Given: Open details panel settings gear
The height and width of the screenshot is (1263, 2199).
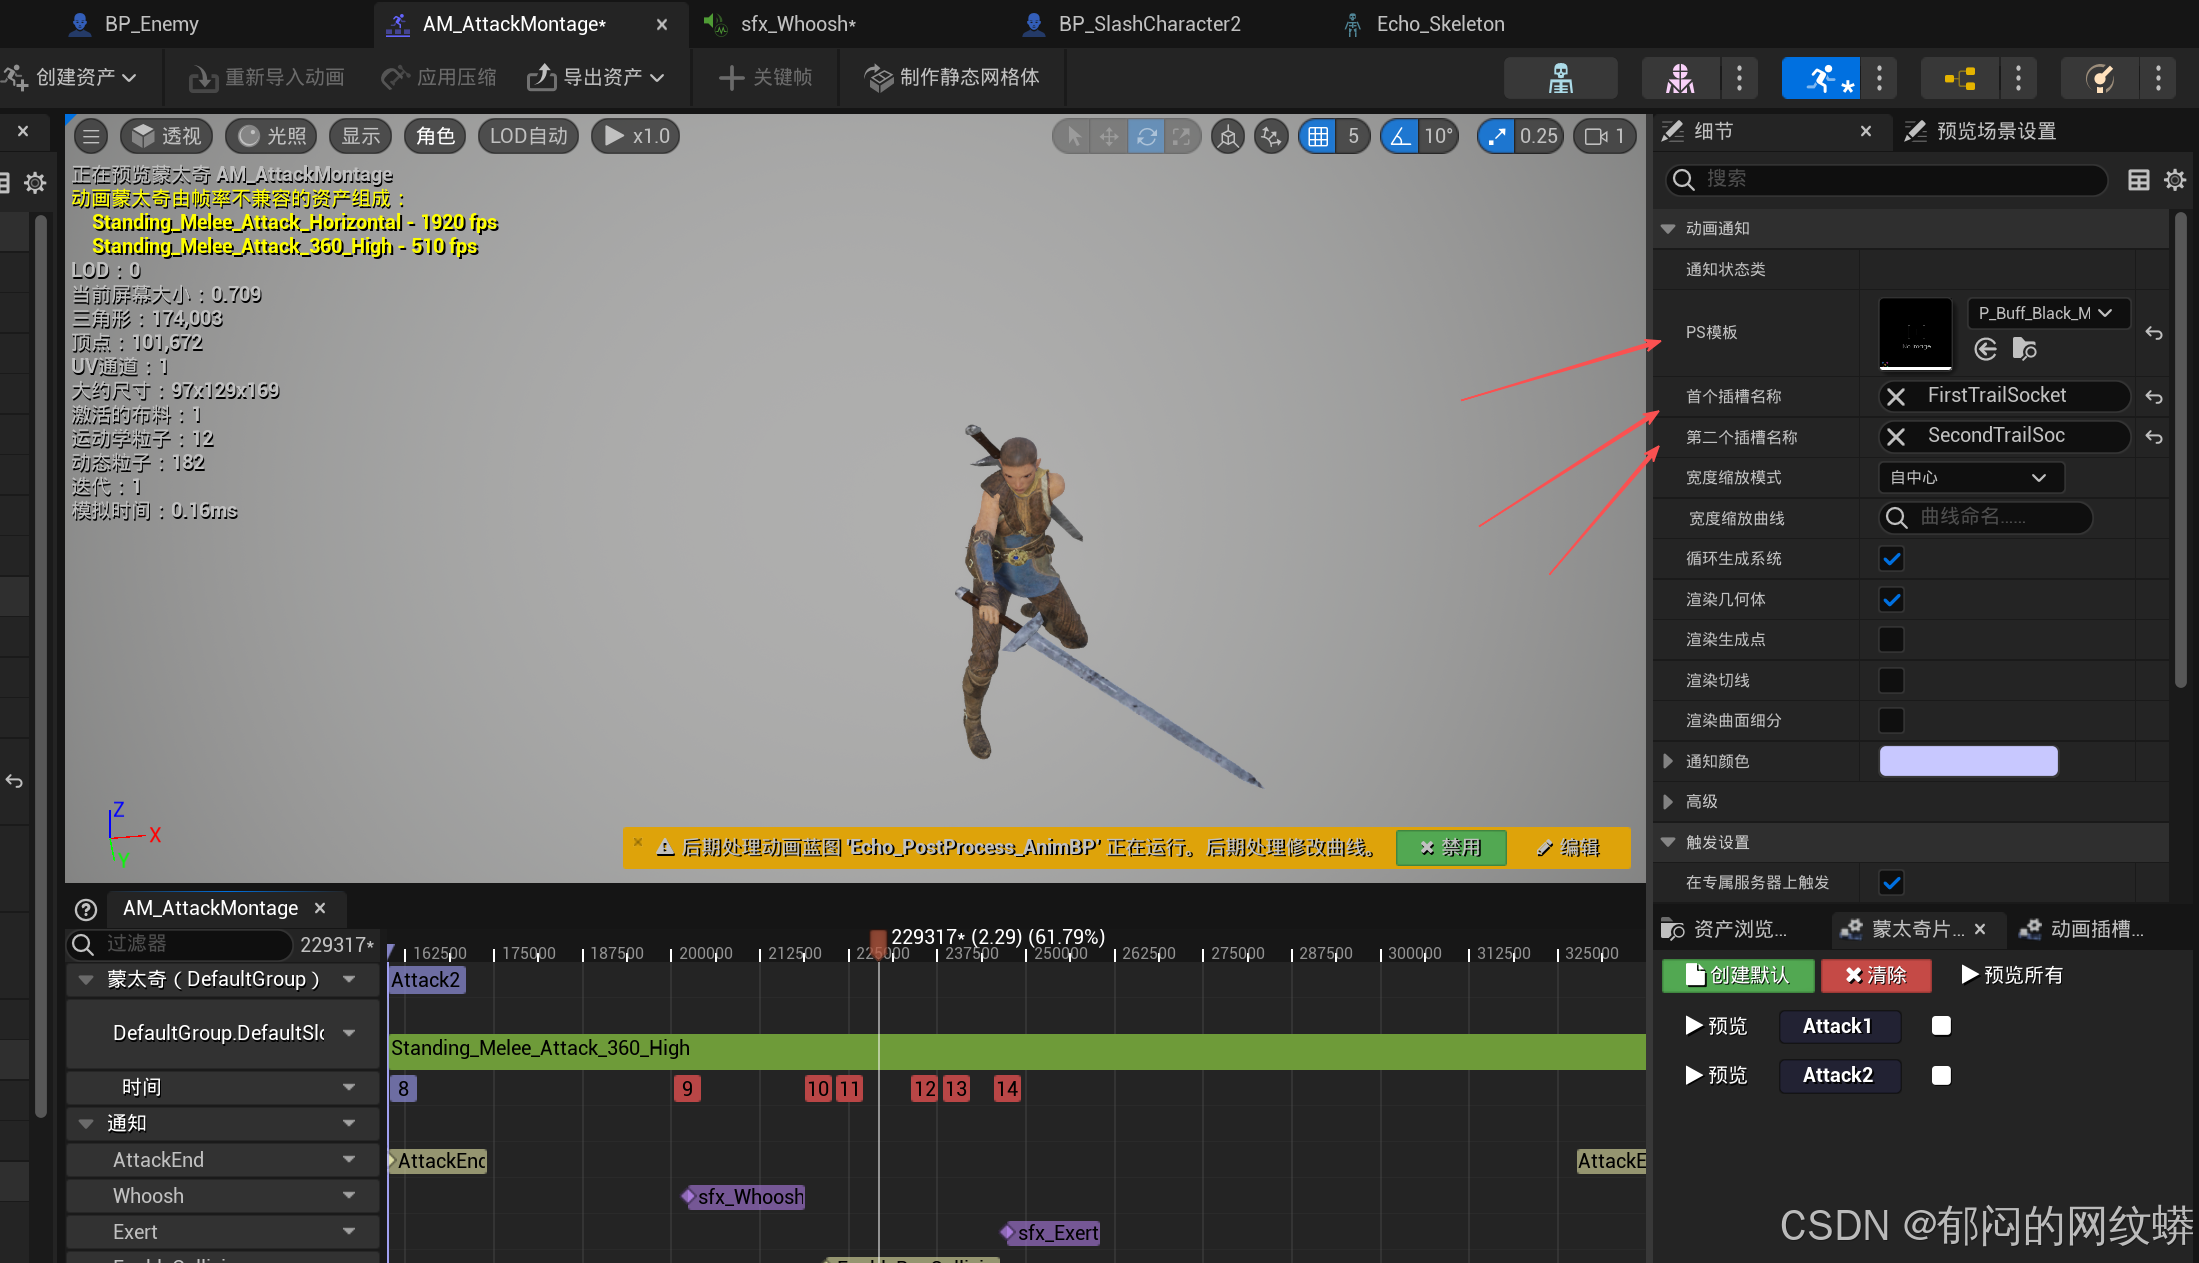Looking at the screenshot, I should pyautogui.click(x=2175, y=180).
